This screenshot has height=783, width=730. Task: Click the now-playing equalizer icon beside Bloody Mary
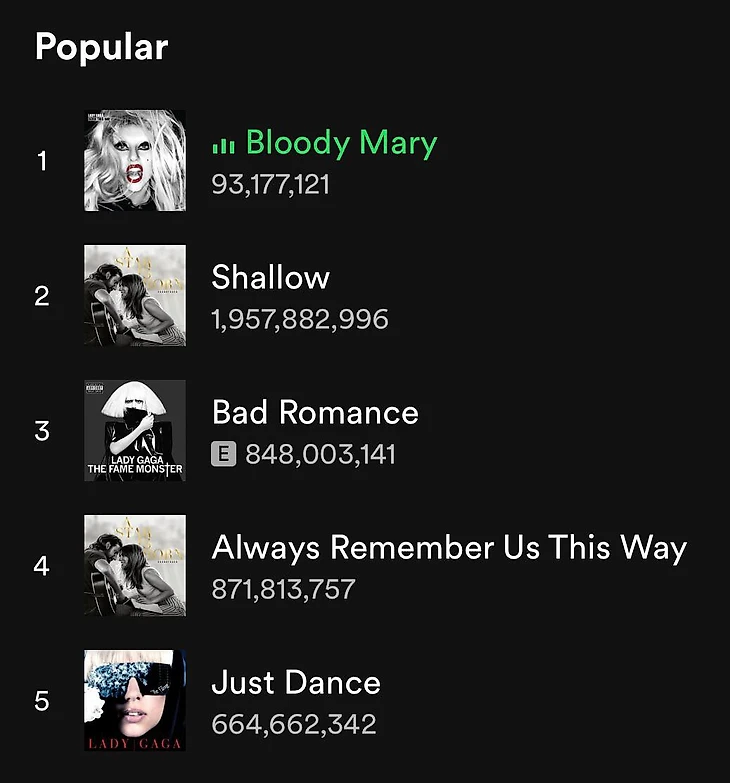[x=223, y=146]
